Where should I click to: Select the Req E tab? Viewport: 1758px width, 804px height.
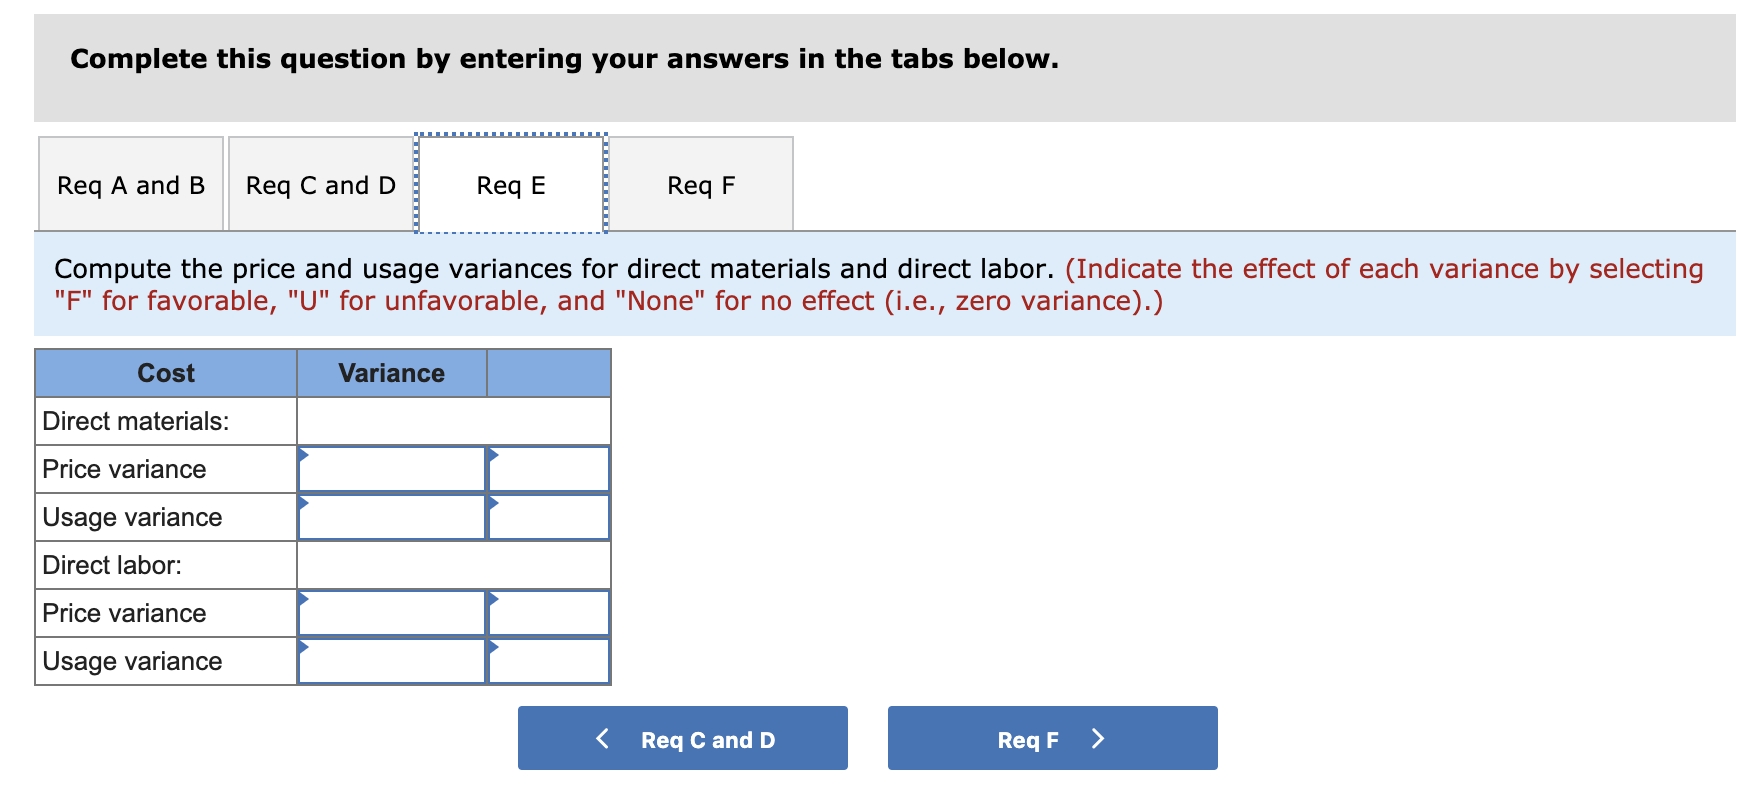click(x=511, y=185)
